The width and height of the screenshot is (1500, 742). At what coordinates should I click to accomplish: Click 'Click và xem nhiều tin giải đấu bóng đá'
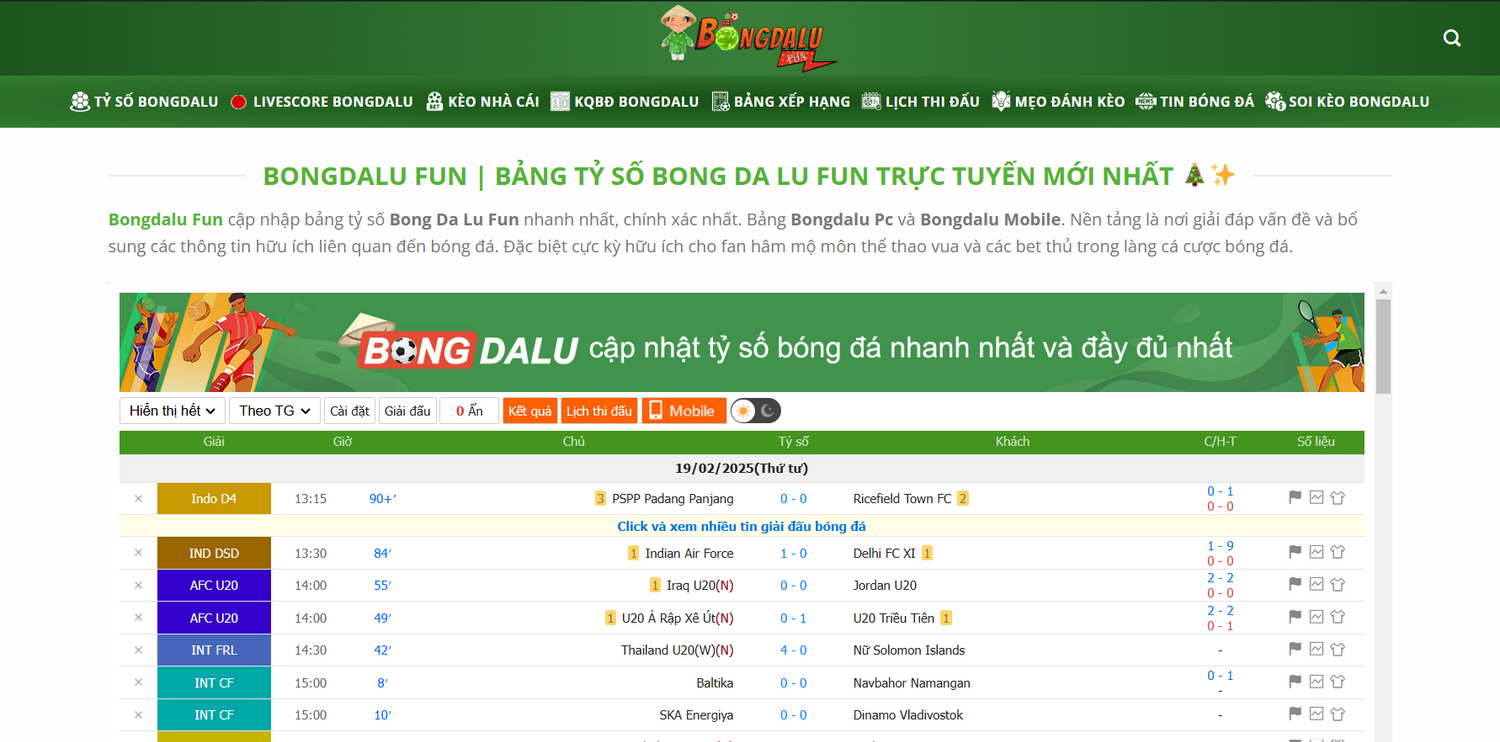tap(742, 526)
